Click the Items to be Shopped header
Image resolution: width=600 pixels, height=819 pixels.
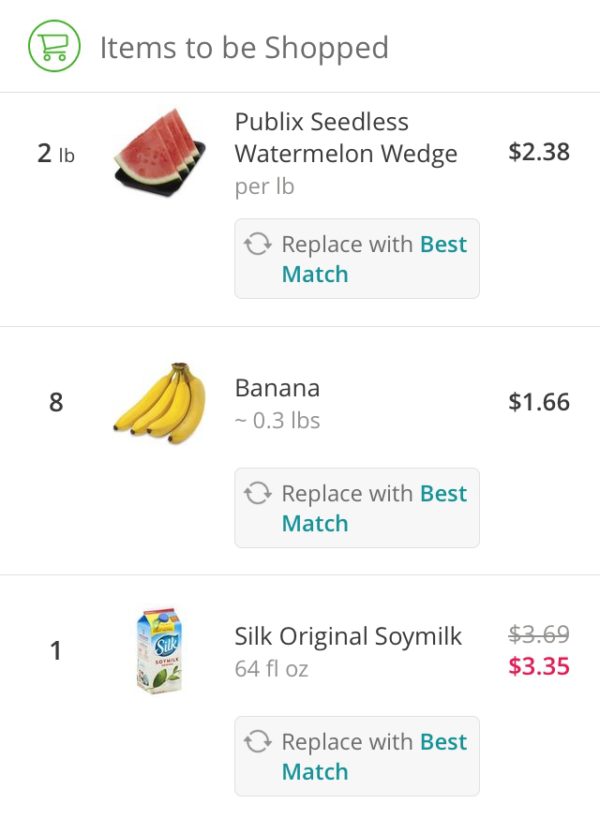tap(243, 47)
